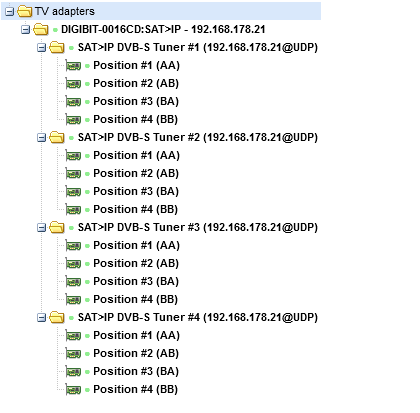The width and height of the screenshot is (420, 413).
Task: Click card icon of Tuner #3 Position #2 (AB)
Action: tap(73, 264)
